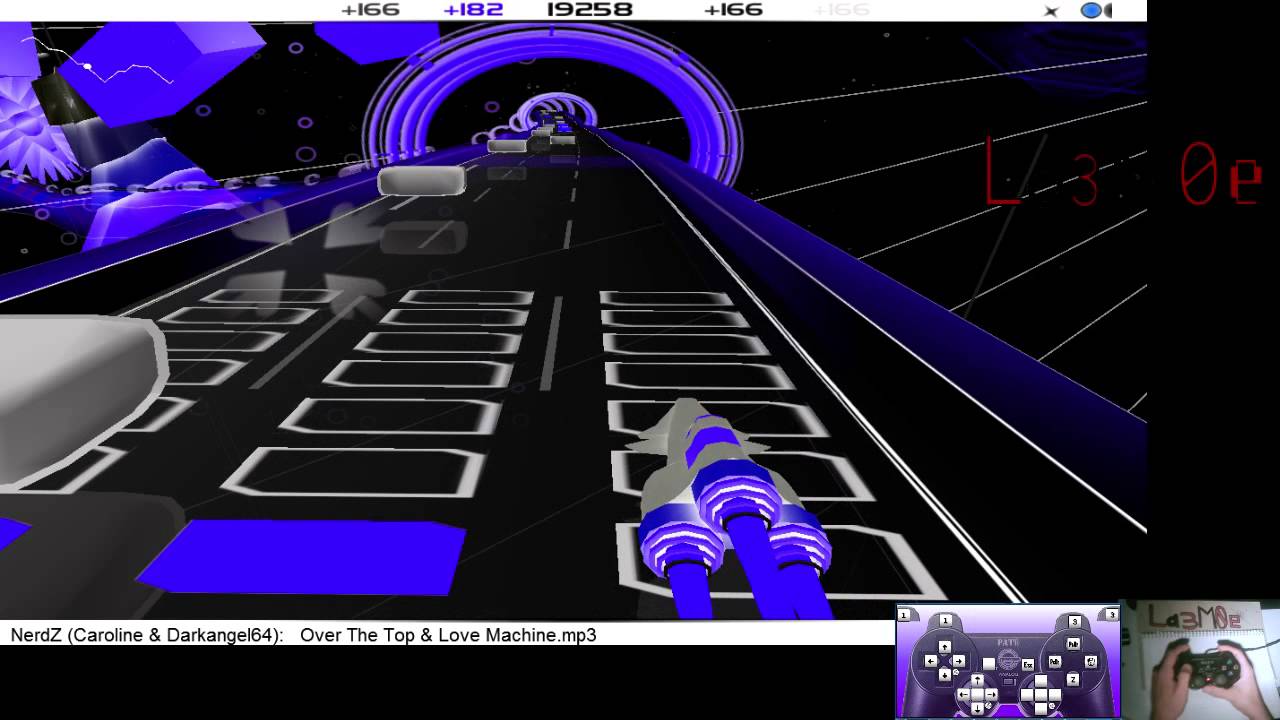Click the D-pad up arrow on controller overlay
The image size is (1280, 720).
pos(945,647)
